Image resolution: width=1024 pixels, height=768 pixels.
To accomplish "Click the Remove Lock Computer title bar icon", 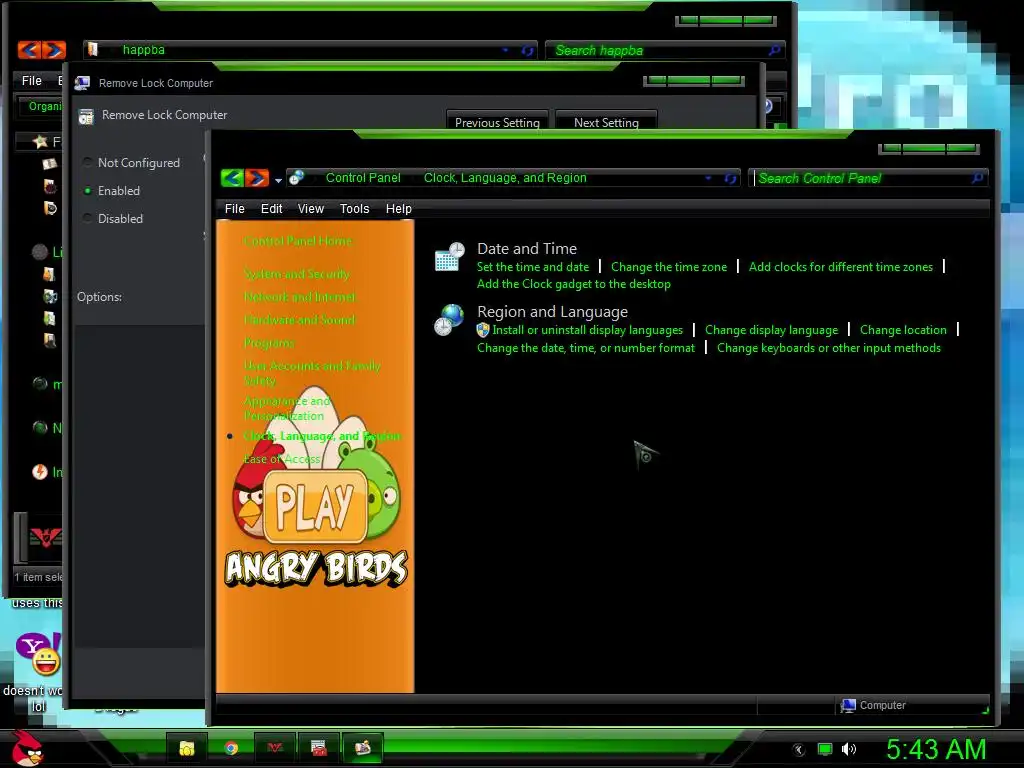I will pyautogui.click(x=82, y=83).
